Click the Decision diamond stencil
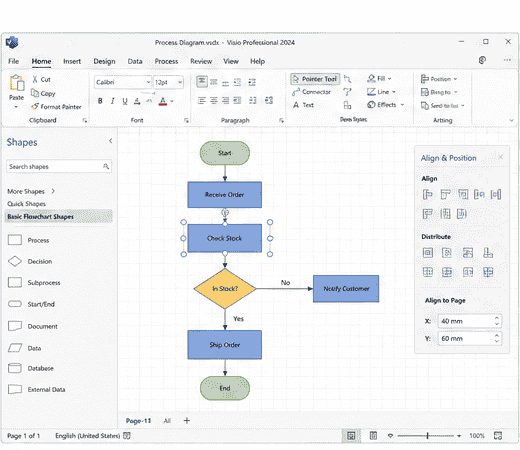 tap(15, 261)
